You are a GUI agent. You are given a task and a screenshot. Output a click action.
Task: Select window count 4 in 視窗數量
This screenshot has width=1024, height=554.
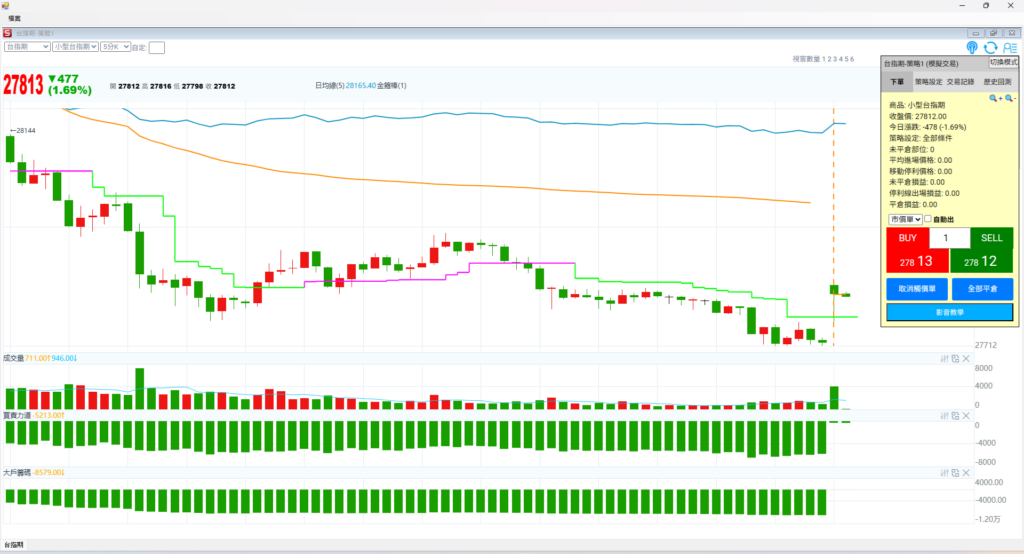coord(840,60)
